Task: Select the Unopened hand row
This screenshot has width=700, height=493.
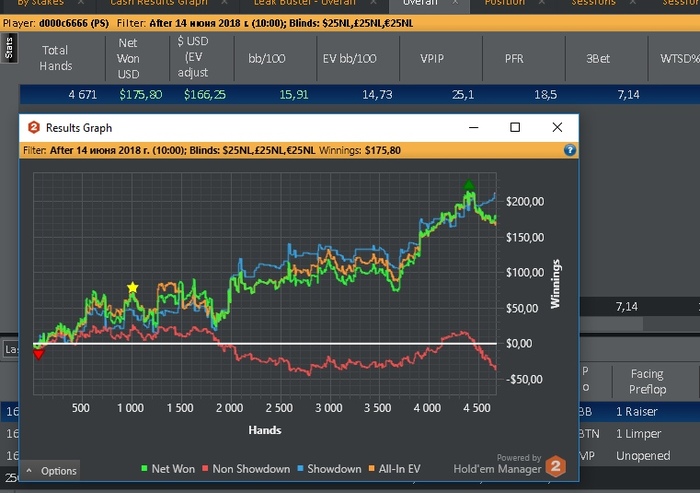Action: pyautogui.click(x=643, y=455)
